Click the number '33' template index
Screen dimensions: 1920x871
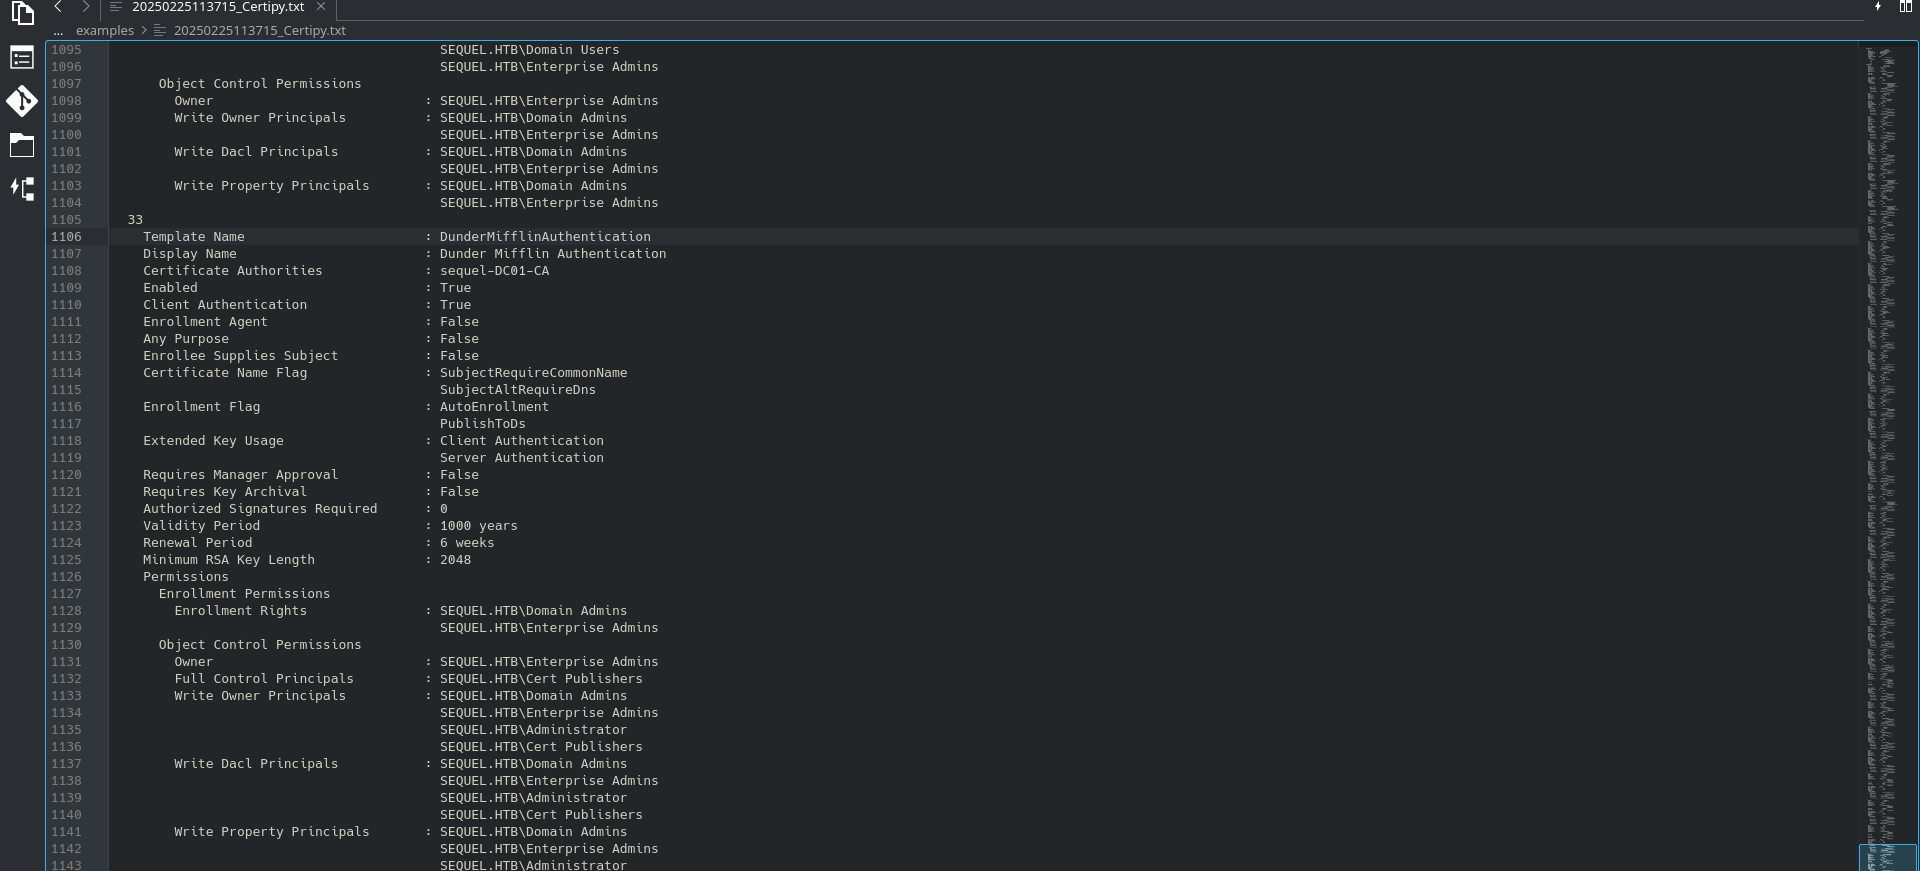[135, 220]
